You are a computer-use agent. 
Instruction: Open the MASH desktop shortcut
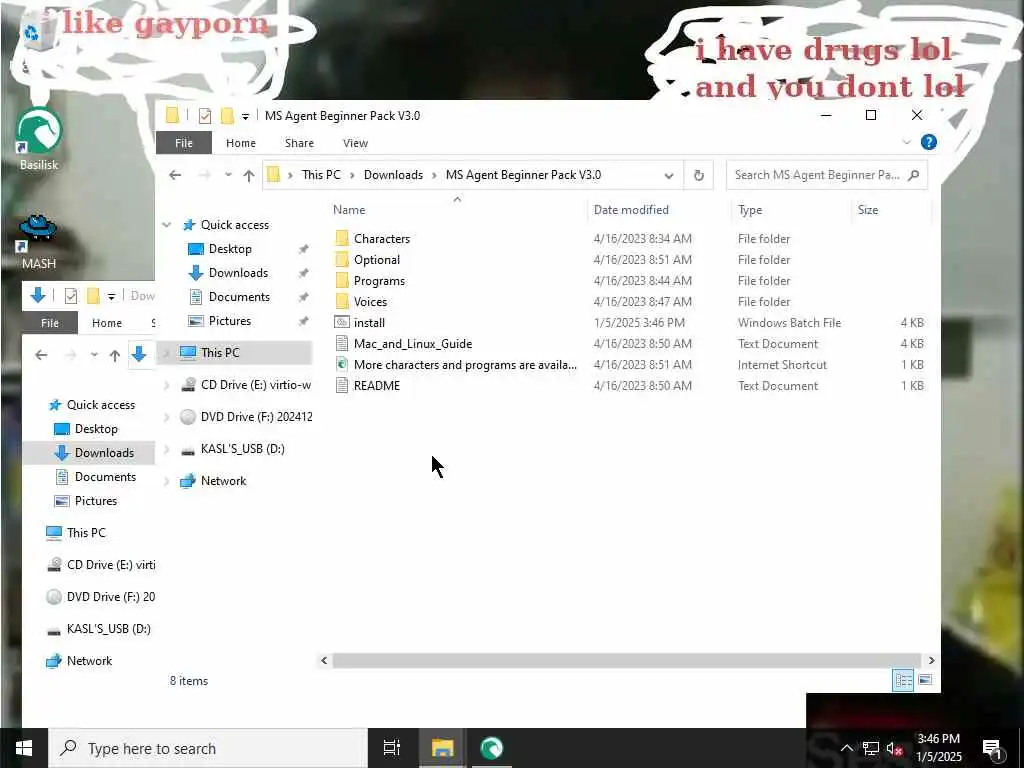tap(38, 242)
